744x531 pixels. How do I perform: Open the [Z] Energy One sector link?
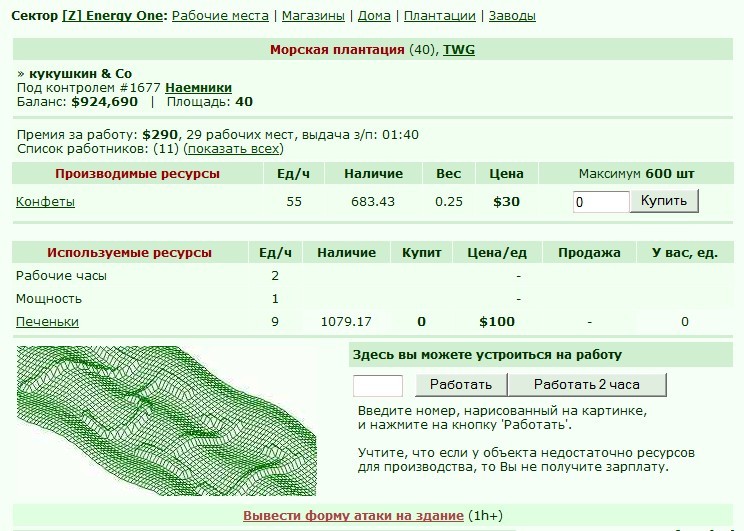[112, 16]
